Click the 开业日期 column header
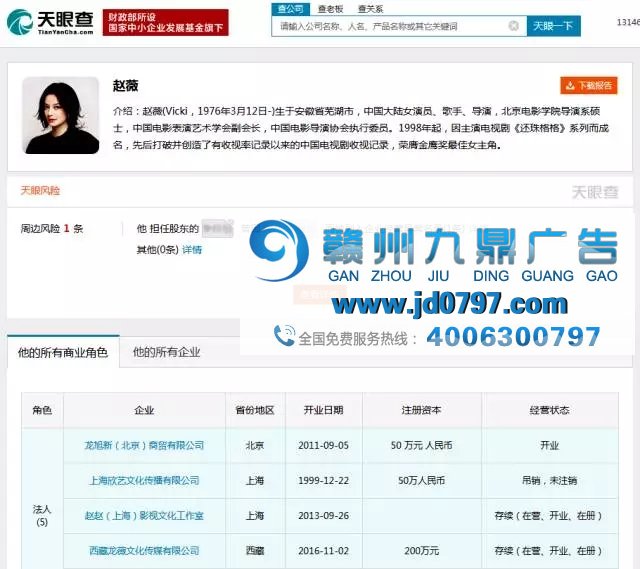Screen dimensions: 640x569 pyautogui.click(x=323, y=410)
